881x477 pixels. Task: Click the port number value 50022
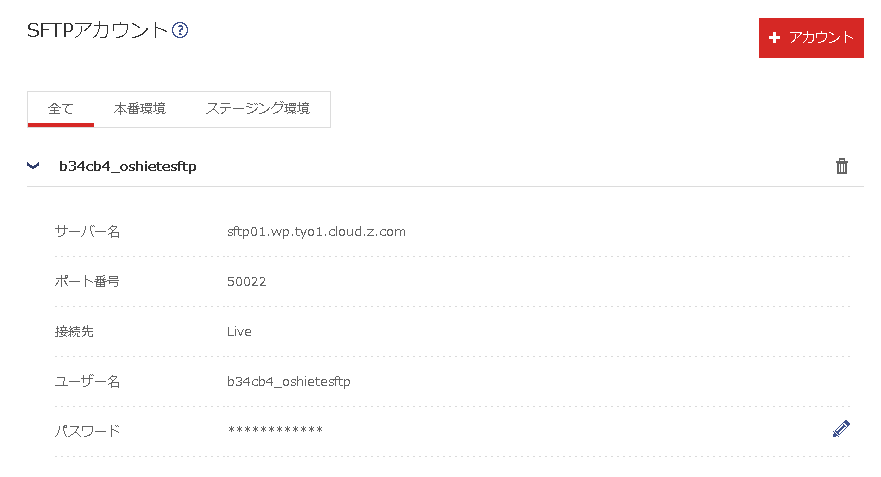pos(247,281)
